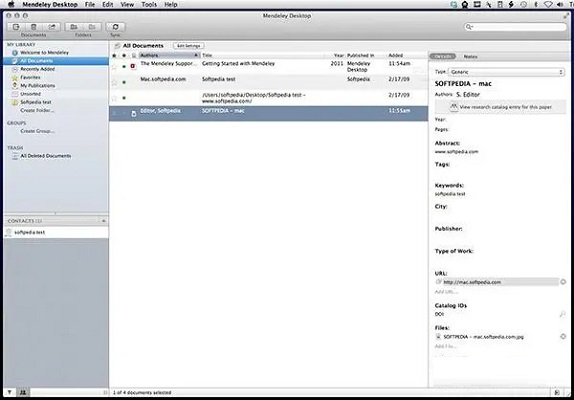Screen dimensions: 574x400
Task: Click the filter funnel icon in status bar
Action: pos(10,392)
